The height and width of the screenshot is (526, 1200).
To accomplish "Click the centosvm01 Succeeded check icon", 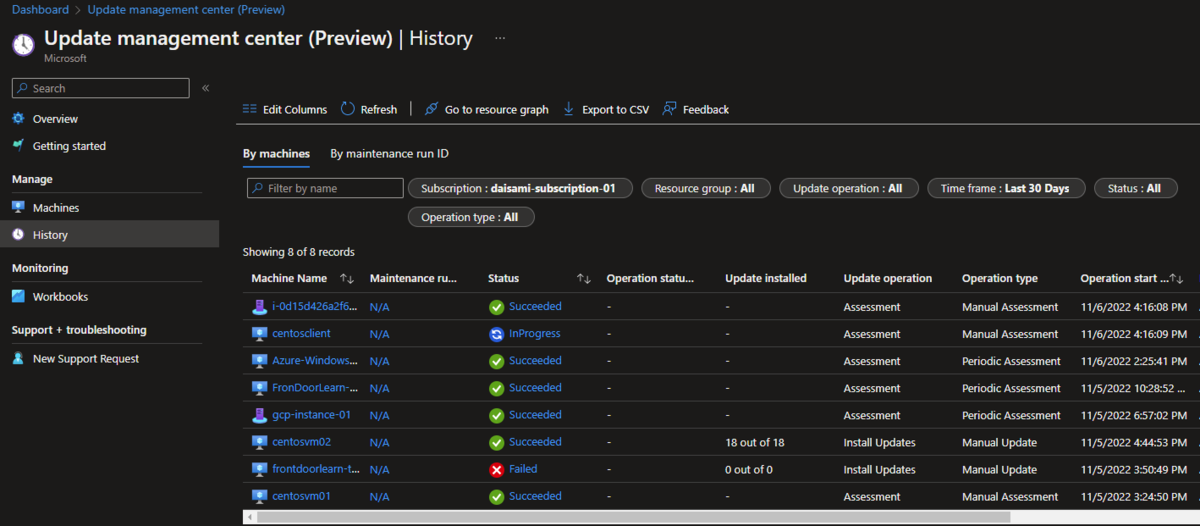I will [x=496, y=496].
